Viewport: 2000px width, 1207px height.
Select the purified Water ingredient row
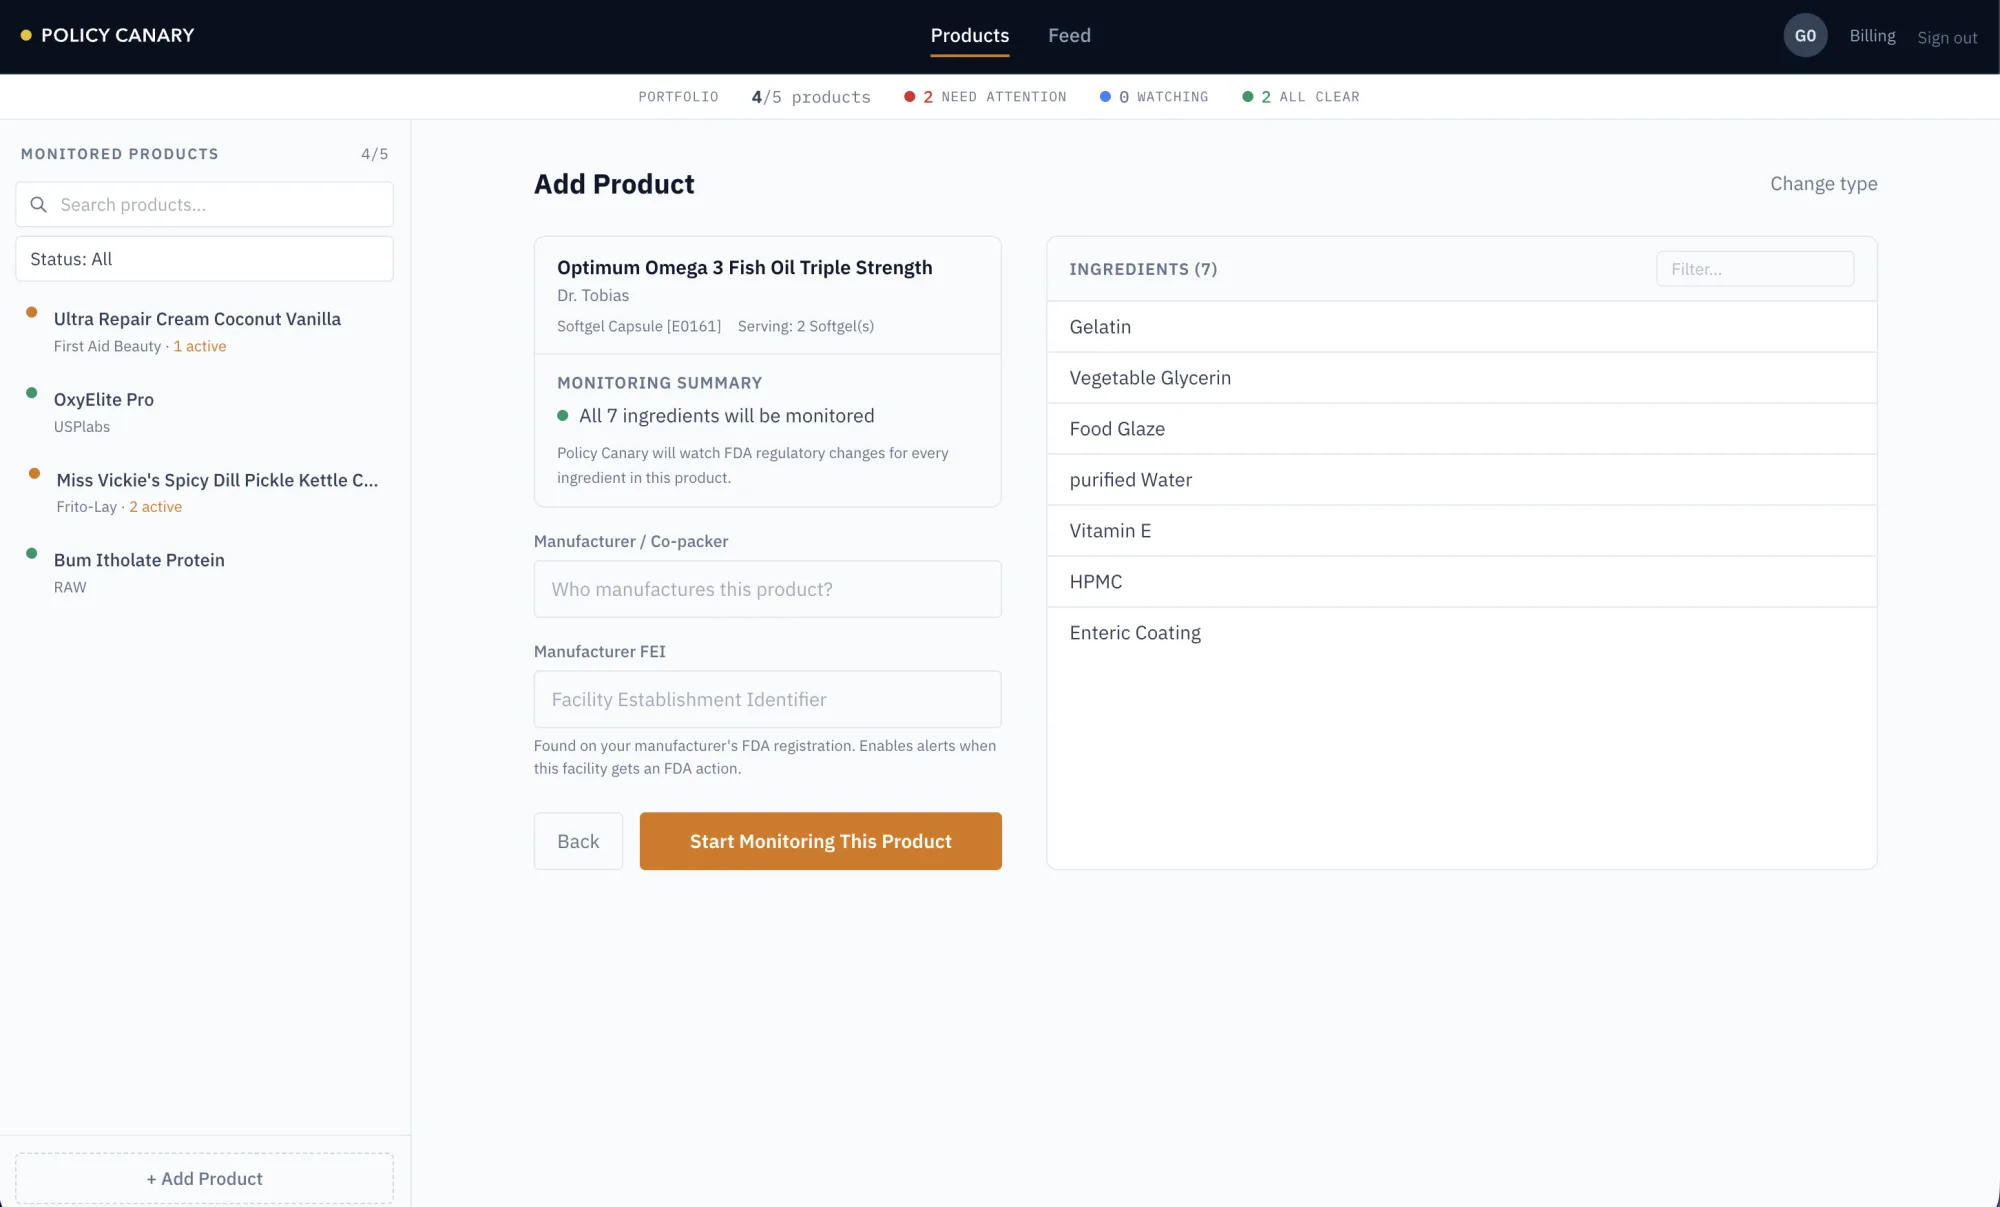[x=1461, y=480]
